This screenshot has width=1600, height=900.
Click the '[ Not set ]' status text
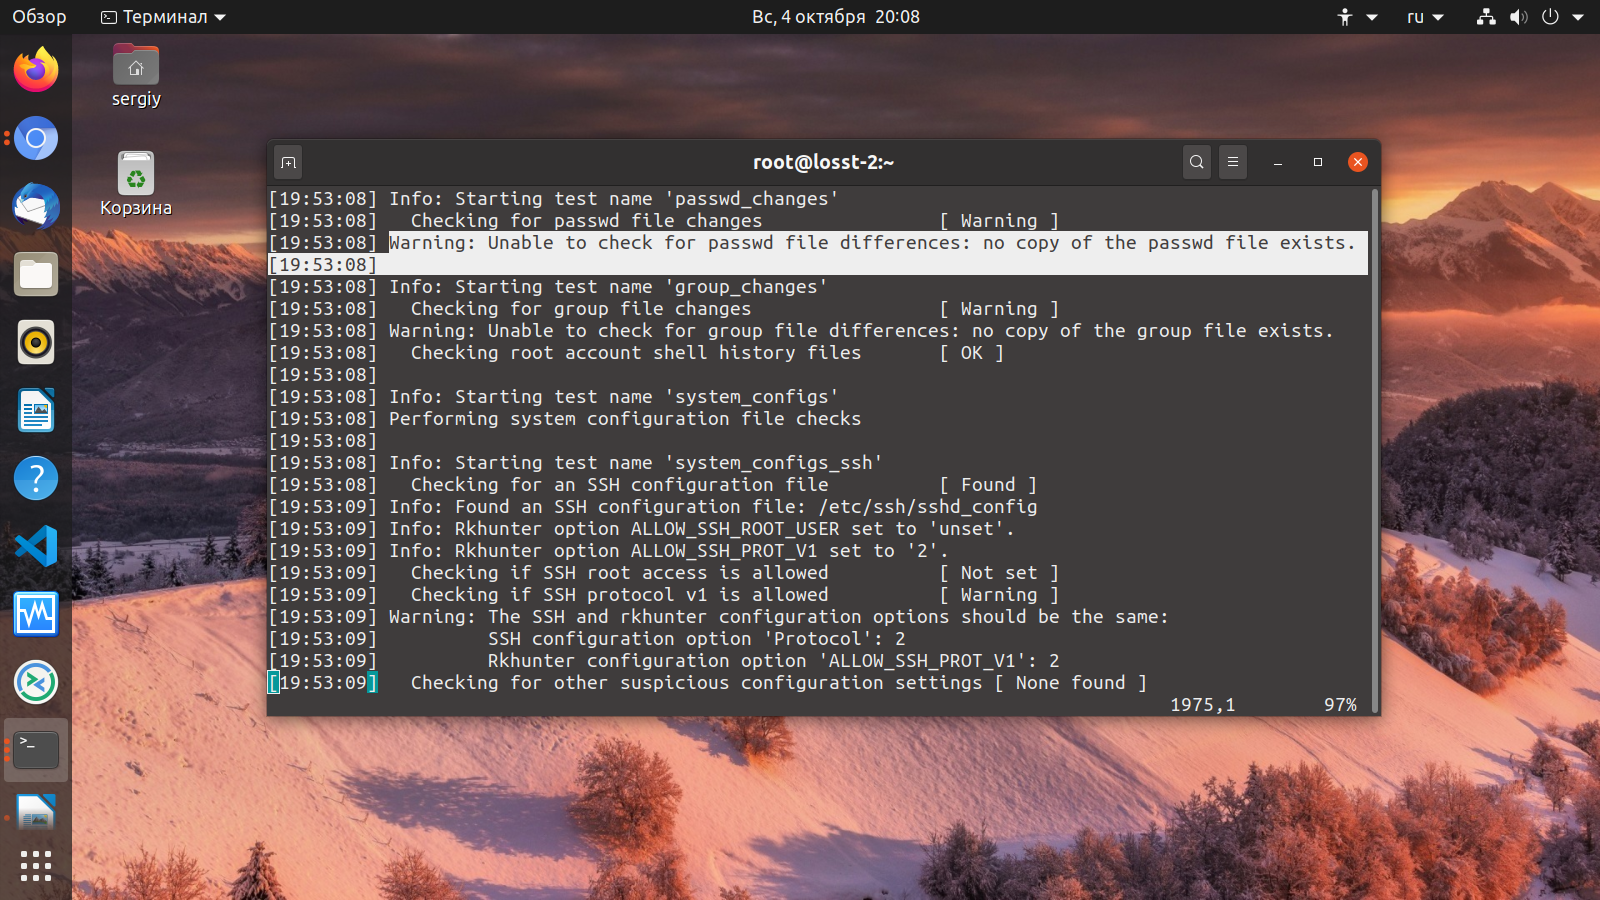pos(999,573)
